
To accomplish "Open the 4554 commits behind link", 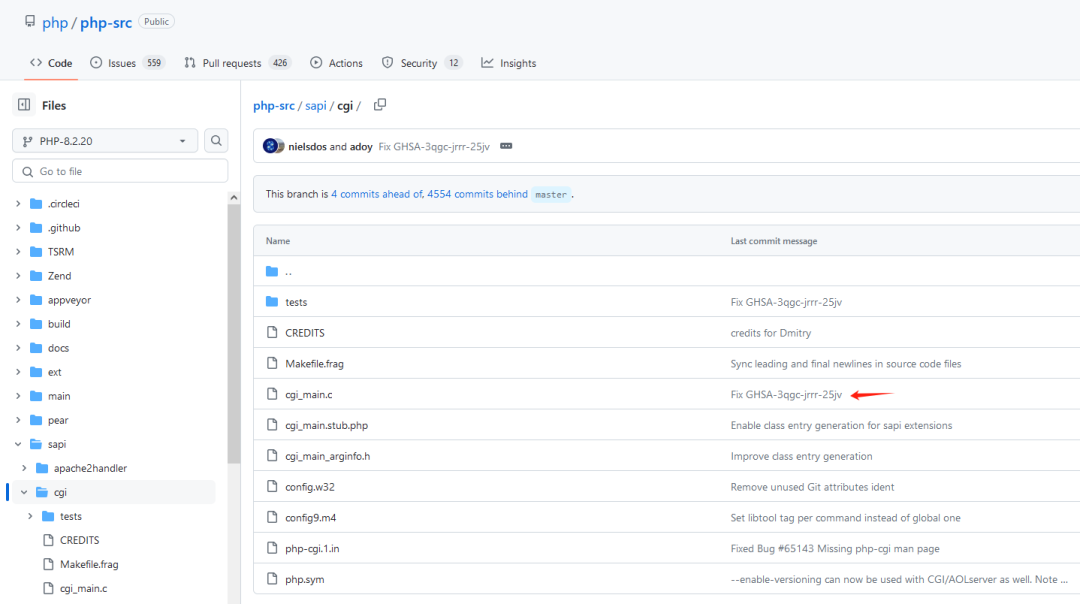I will pyautogui.click(x=477, y=194).
